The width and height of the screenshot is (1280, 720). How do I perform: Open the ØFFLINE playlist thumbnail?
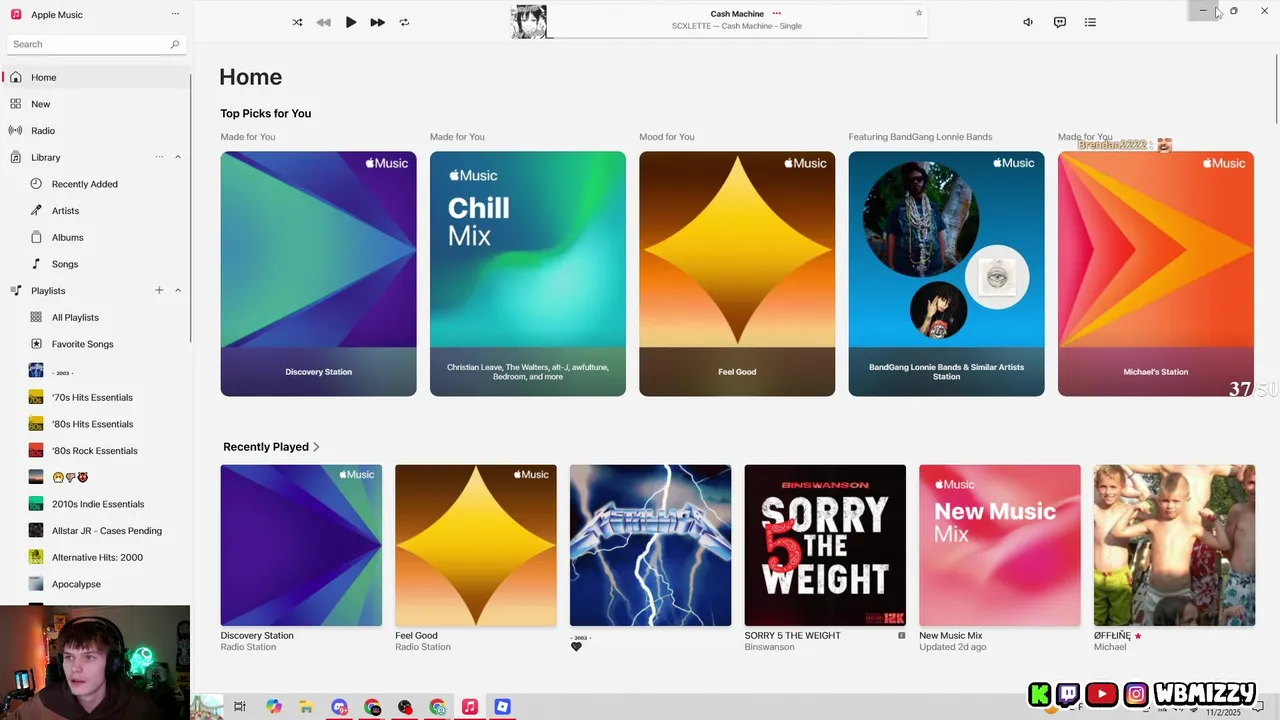coord(1174,545)
